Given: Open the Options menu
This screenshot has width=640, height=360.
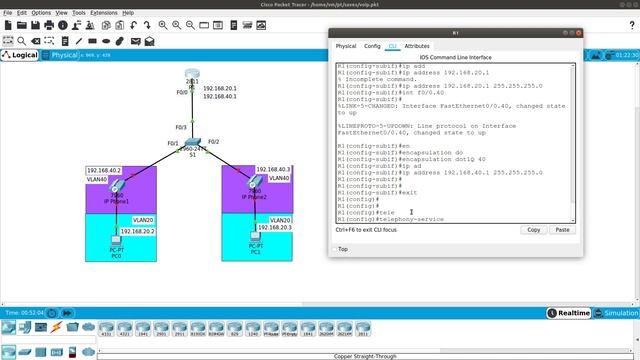Looking at the screenshot, I should click(41, 13).
